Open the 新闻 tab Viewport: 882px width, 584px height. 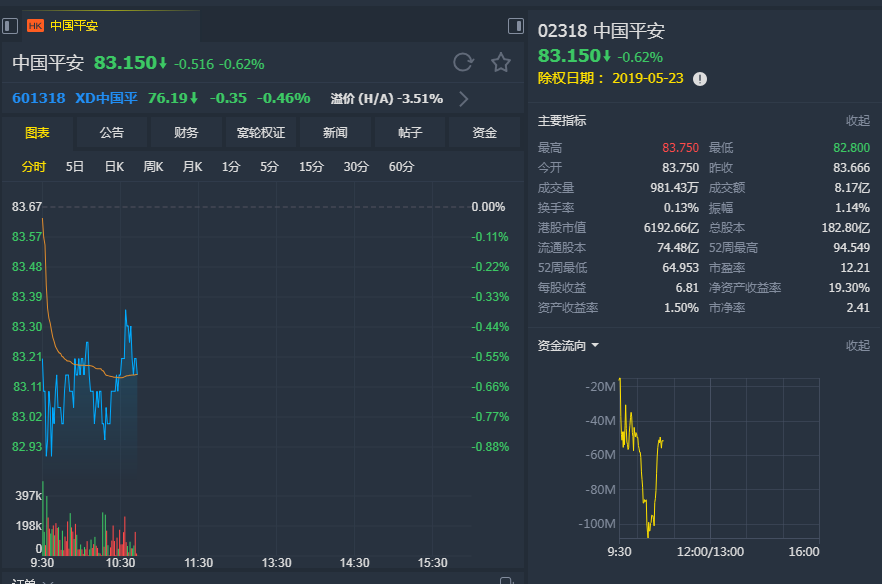pos(335,133)
